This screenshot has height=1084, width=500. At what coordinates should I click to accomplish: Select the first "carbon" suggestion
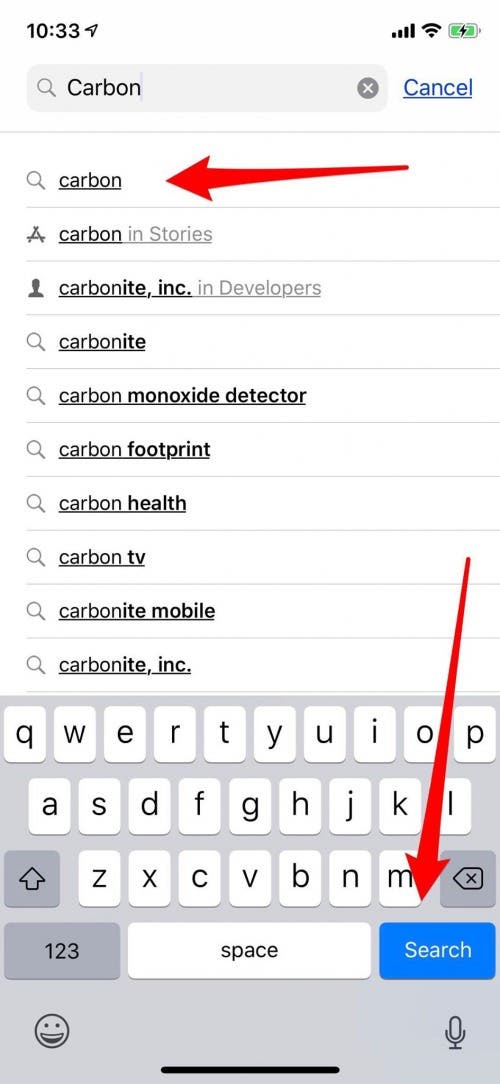pos(263,180)
